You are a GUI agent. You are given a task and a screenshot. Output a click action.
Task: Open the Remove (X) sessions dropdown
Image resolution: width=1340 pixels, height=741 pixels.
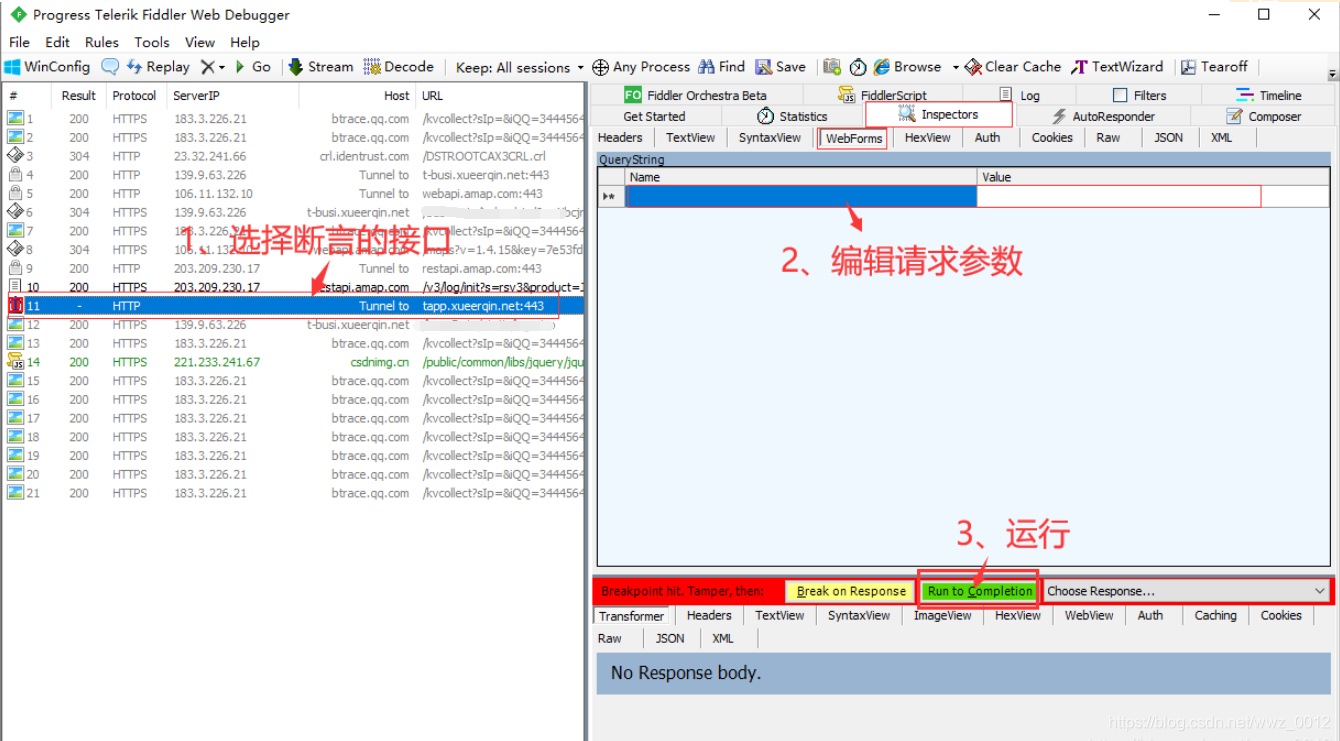tap(212, 67)
